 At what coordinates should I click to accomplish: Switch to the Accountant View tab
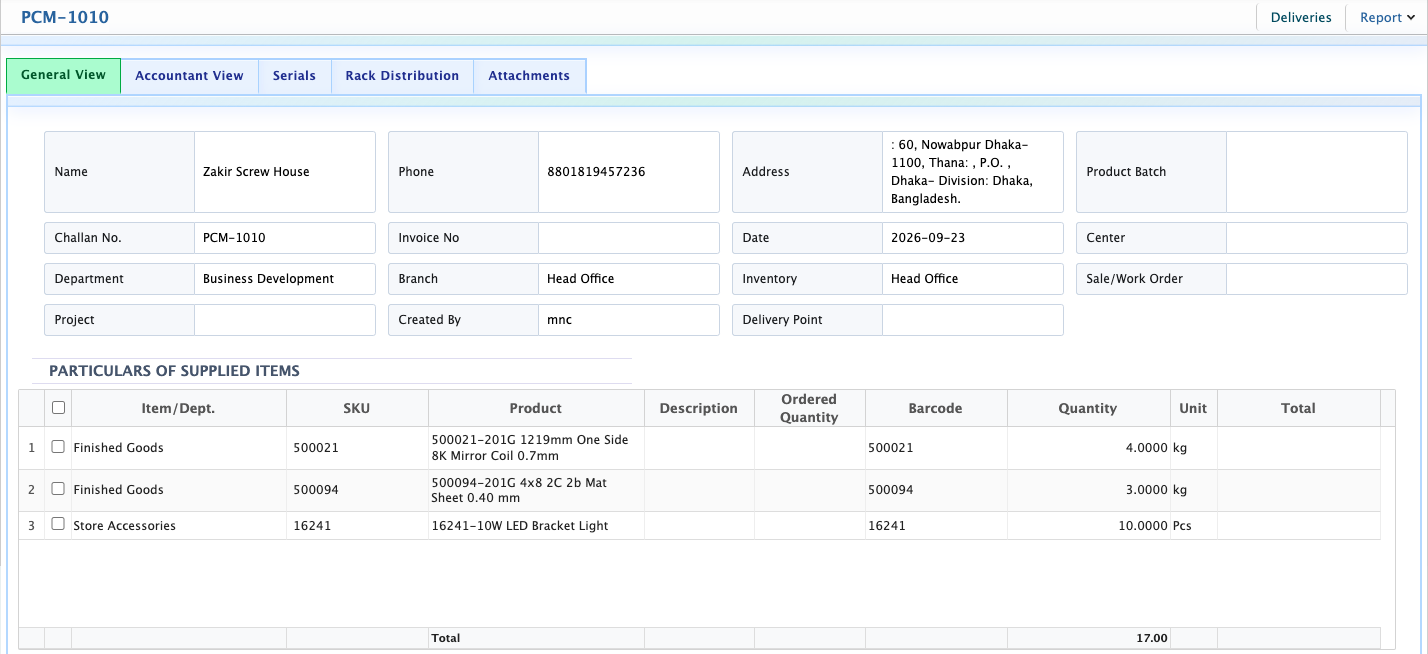pyautogui.click(x=189, y=76)
